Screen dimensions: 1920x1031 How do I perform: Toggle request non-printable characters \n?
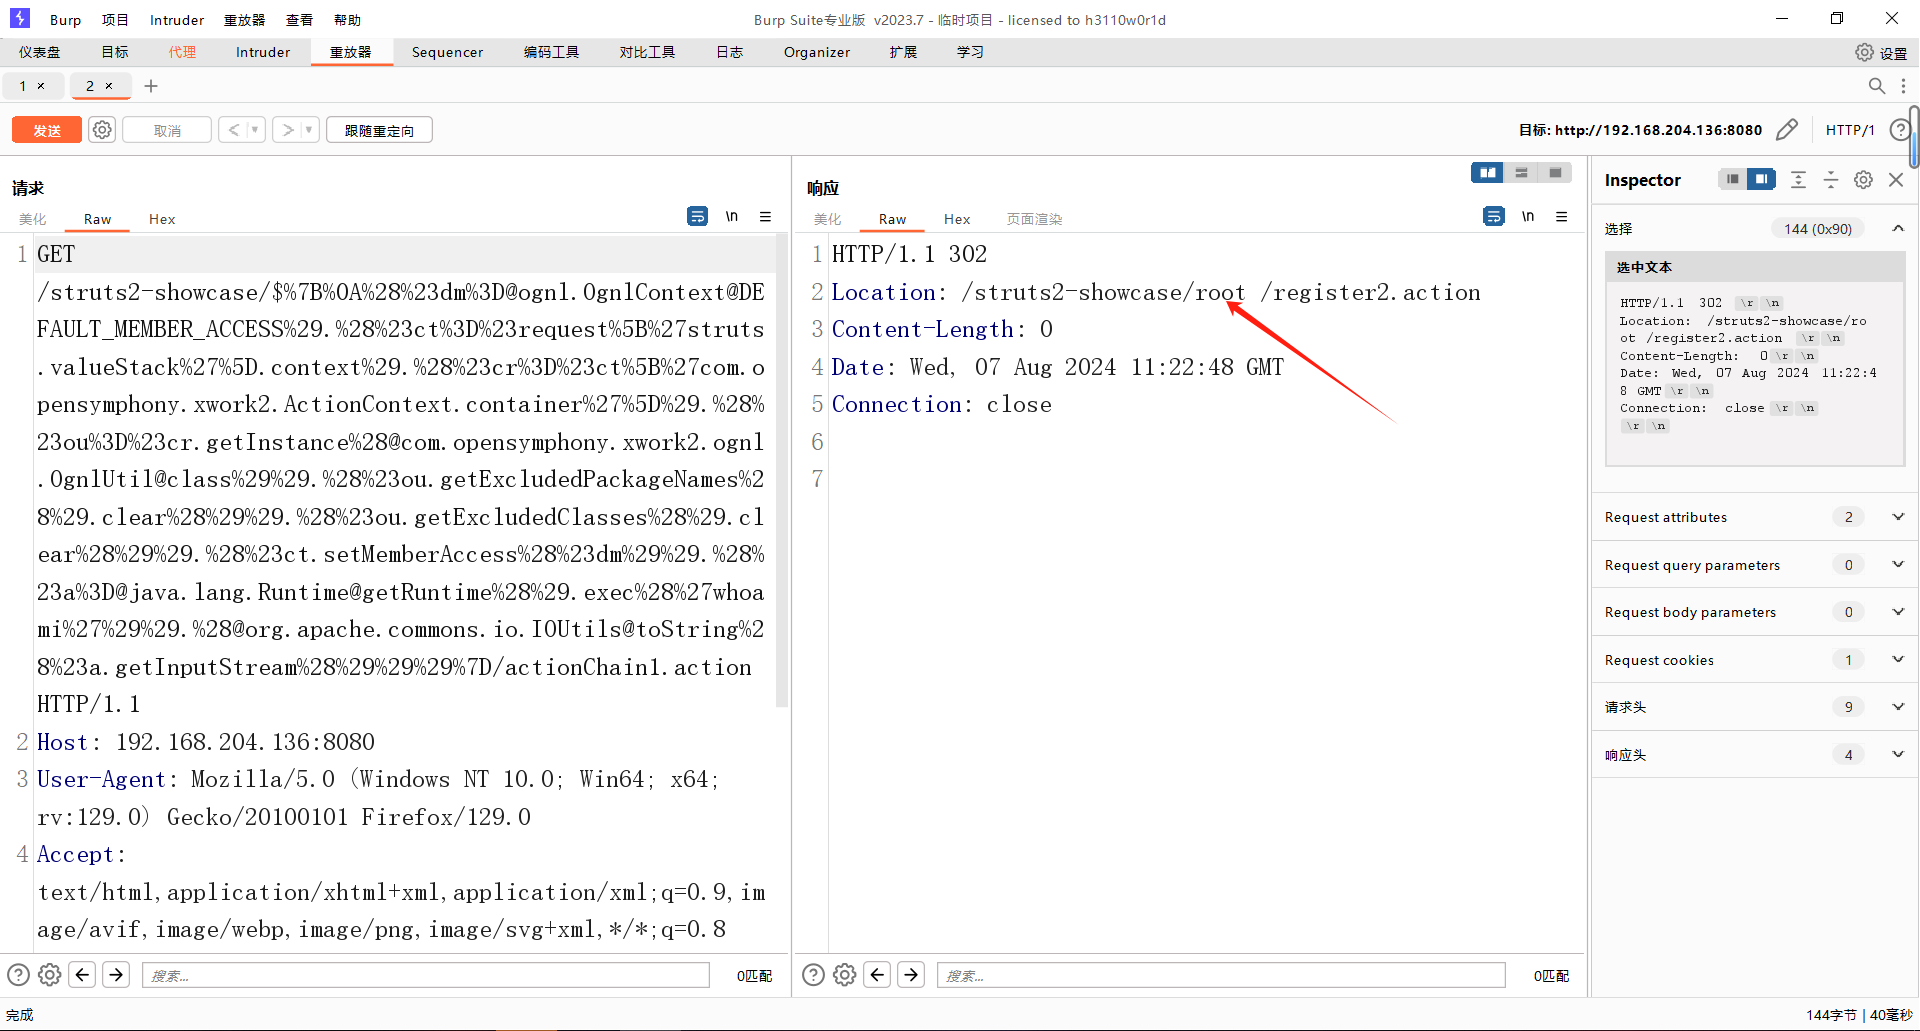click(x=732, y=216)
